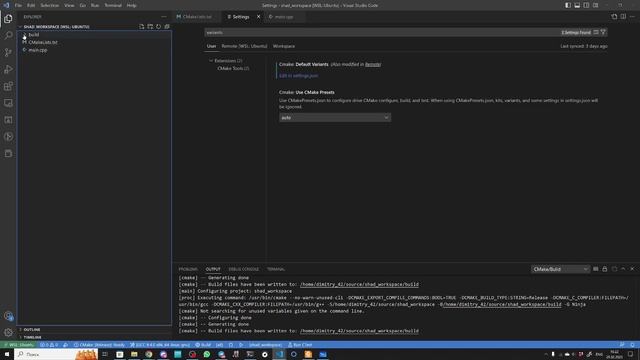The image size is (640, 360).
Task: Clear the settings search input icon
Action: [x=596, y=32]
